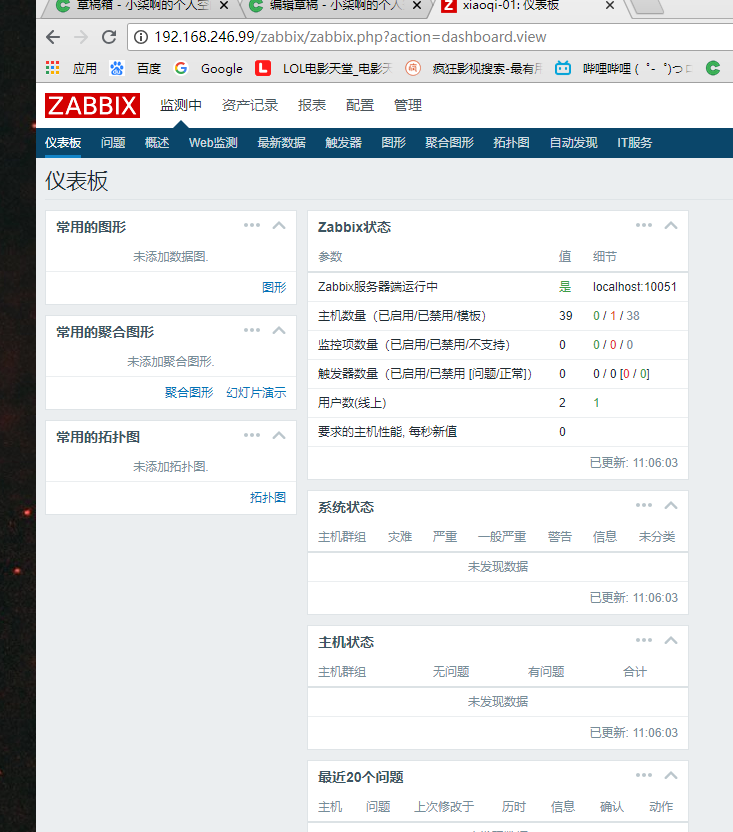733x832 pixels.
Task: Collapse the 主机状态 widget
Action: [x=671, y=640]
